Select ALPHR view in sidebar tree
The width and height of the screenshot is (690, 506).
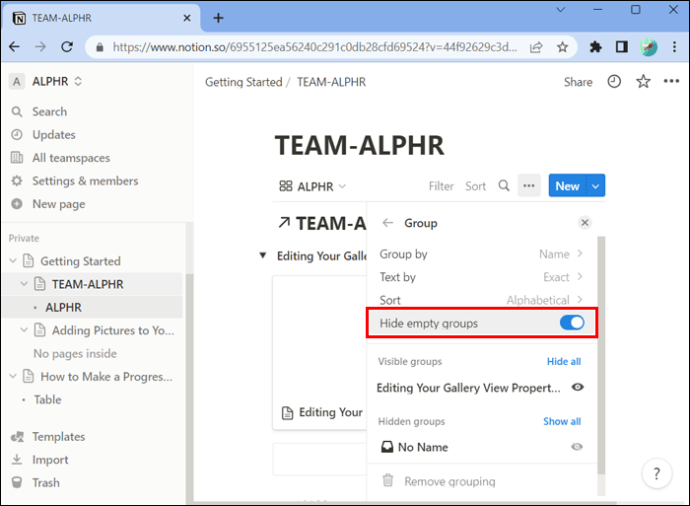click(63, 307)
